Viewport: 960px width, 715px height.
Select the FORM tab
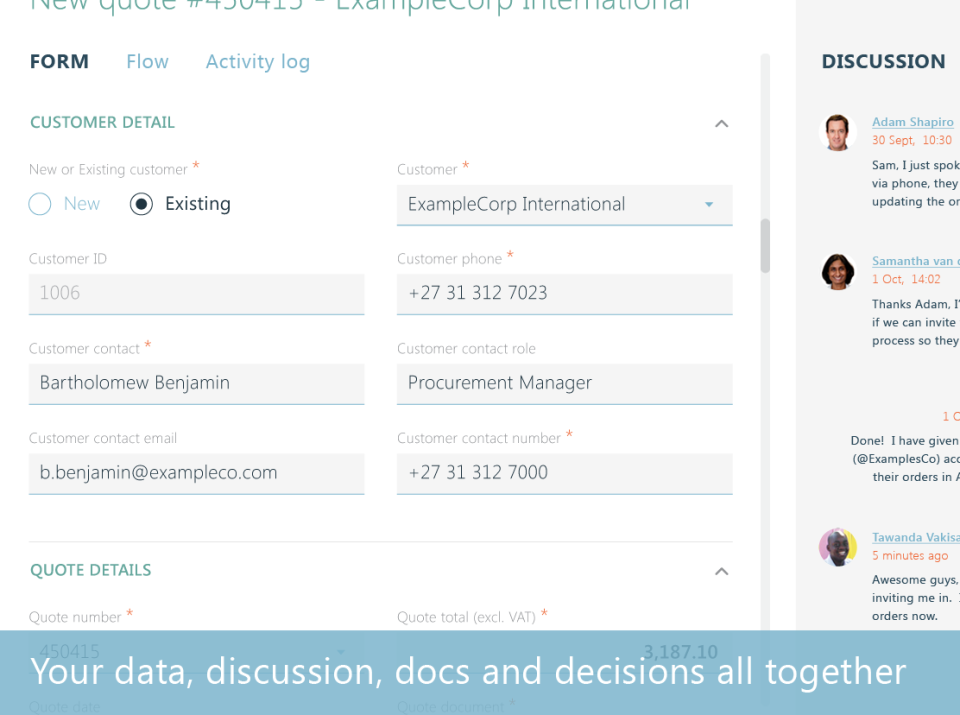tap(59, 61)
